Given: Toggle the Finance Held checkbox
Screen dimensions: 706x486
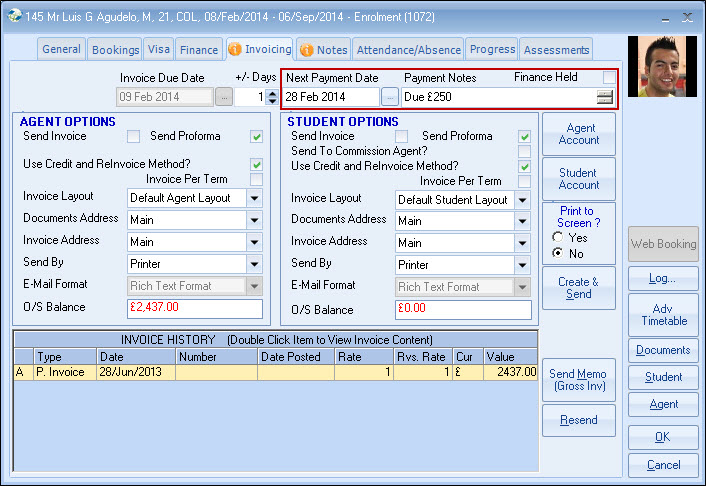Looking at the screenshot, I should pos(609,78).
